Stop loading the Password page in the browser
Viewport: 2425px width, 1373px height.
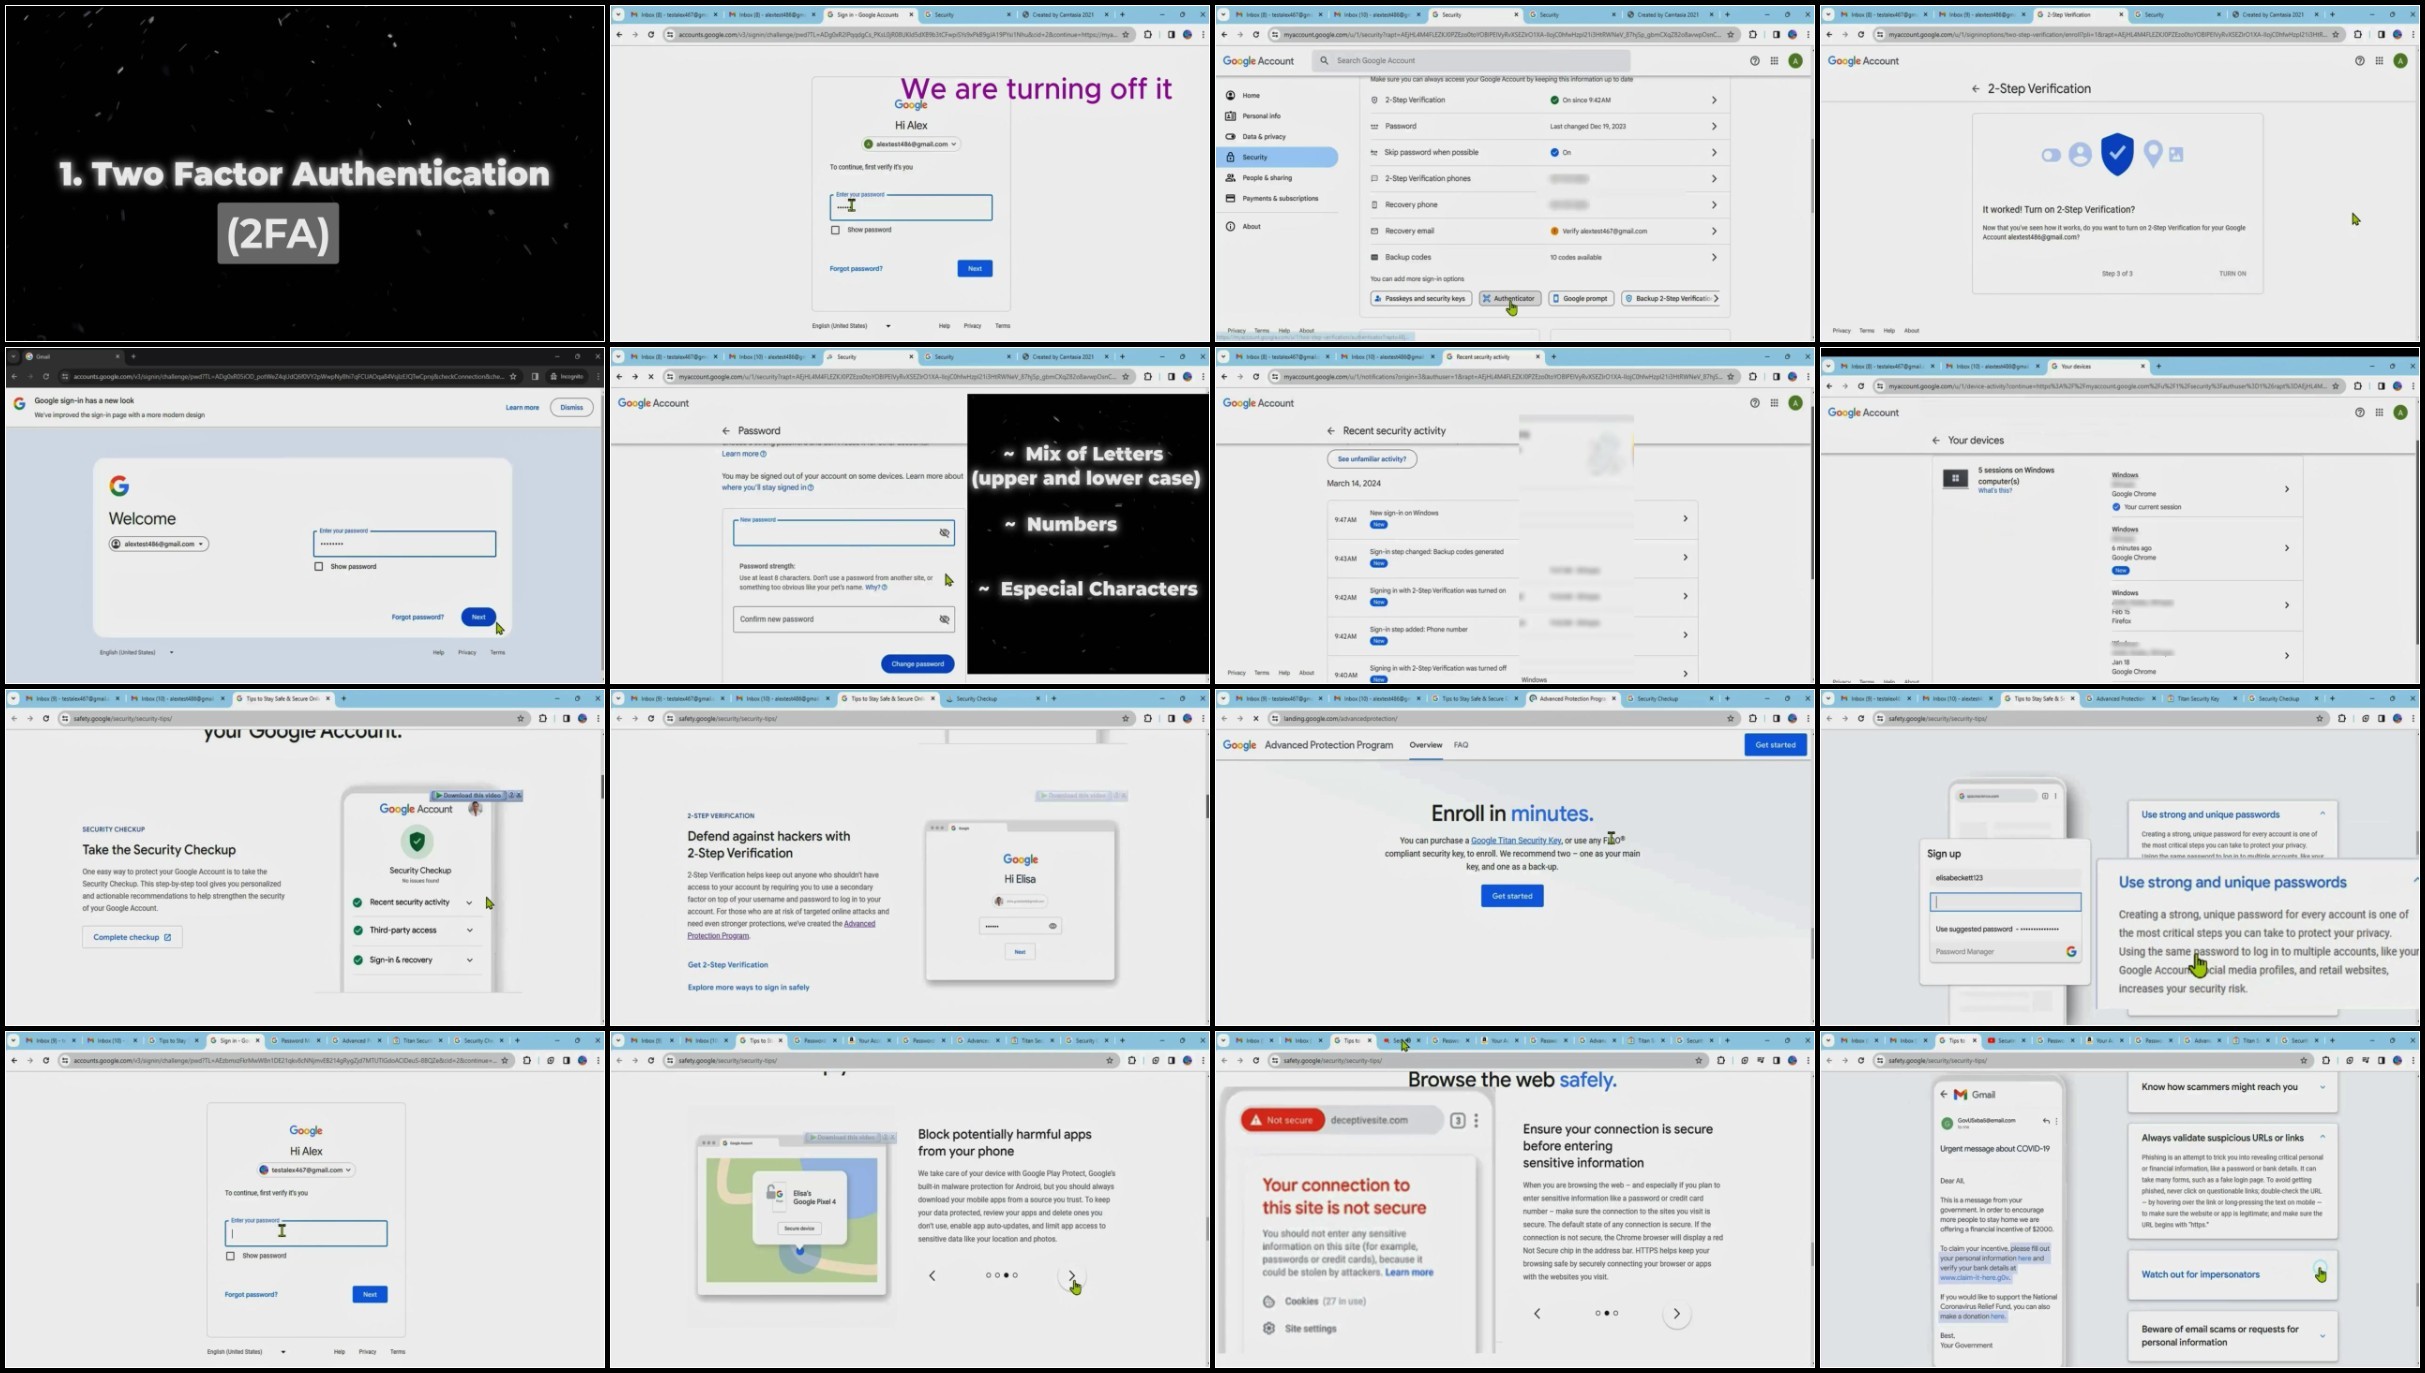651,377
